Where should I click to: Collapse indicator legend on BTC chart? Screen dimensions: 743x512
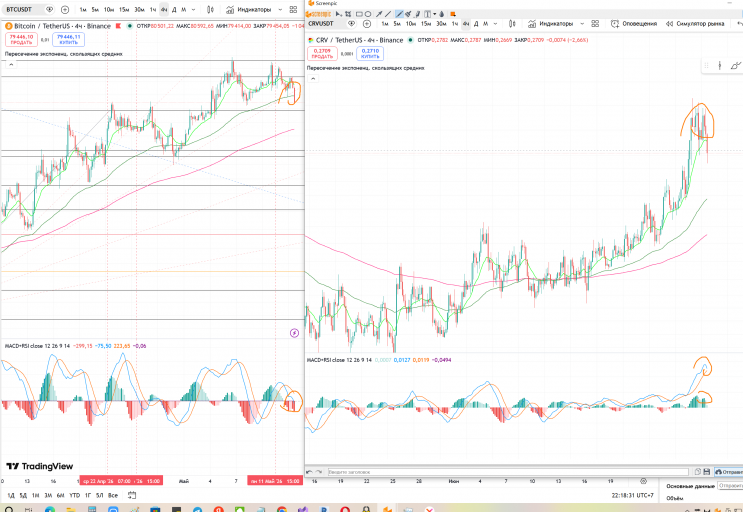coord(11,64)
